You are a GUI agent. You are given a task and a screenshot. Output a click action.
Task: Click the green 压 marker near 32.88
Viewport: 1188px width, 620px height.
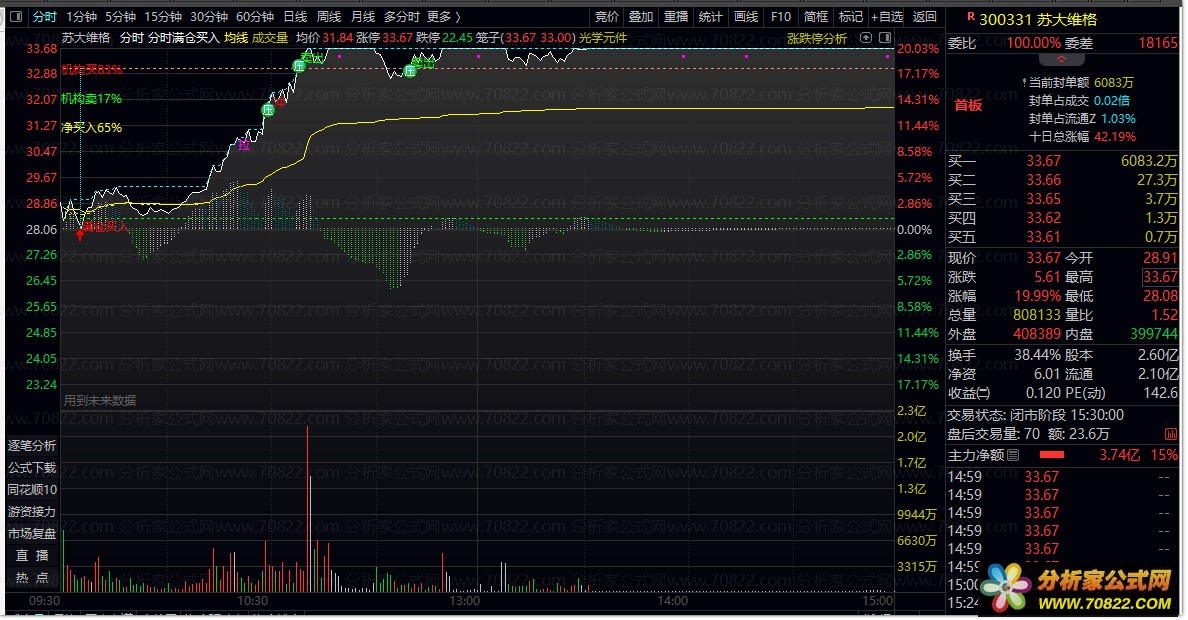click(299, 67)
